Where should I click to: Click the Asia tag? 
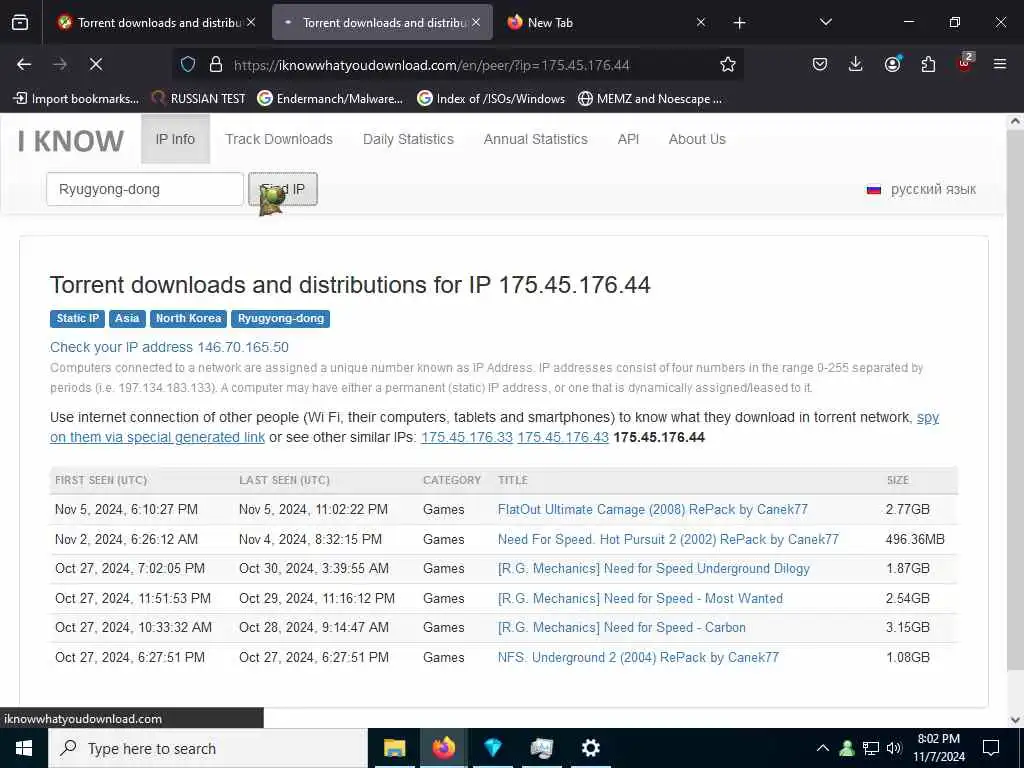(x=127, y=319)
